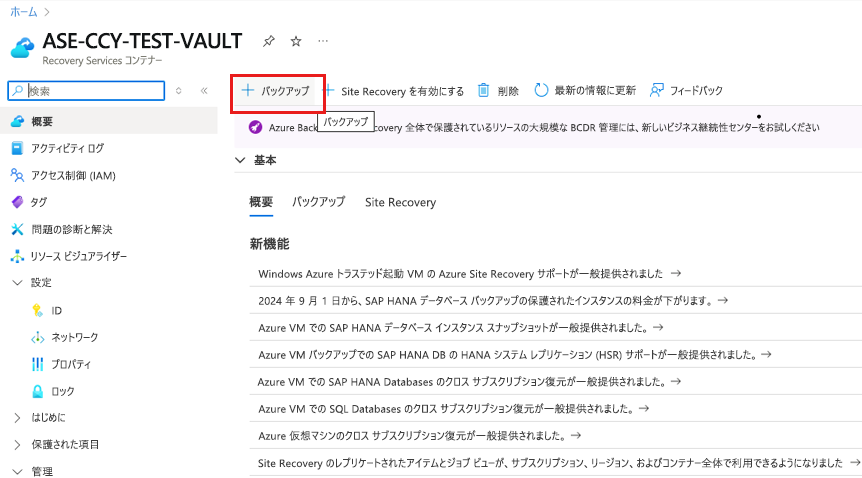Switch to the Site Recovery tab
This screenshot has width=862, height=478.
400,202
